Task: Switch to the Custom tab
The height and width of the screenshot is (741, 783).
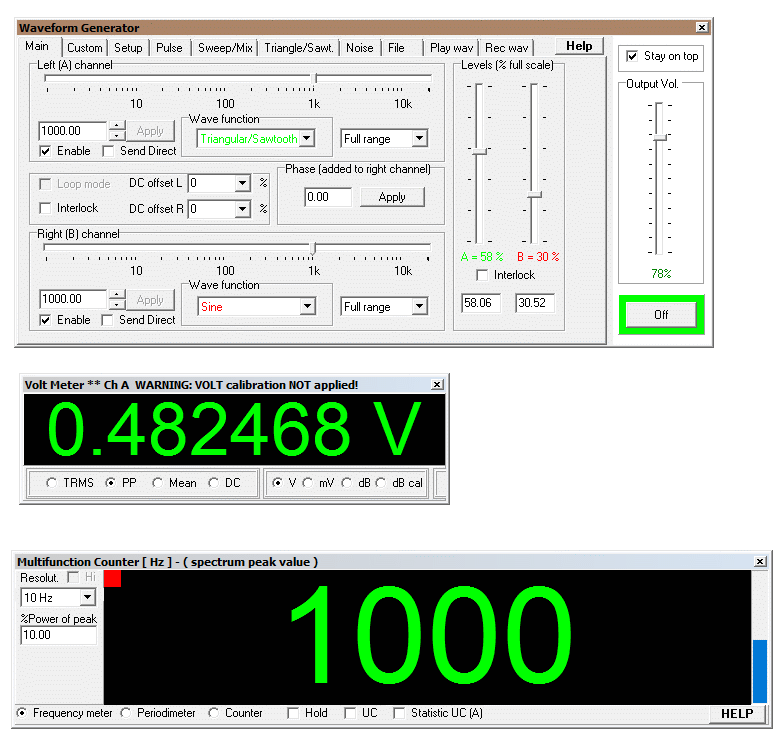Action: pos(84,48)
